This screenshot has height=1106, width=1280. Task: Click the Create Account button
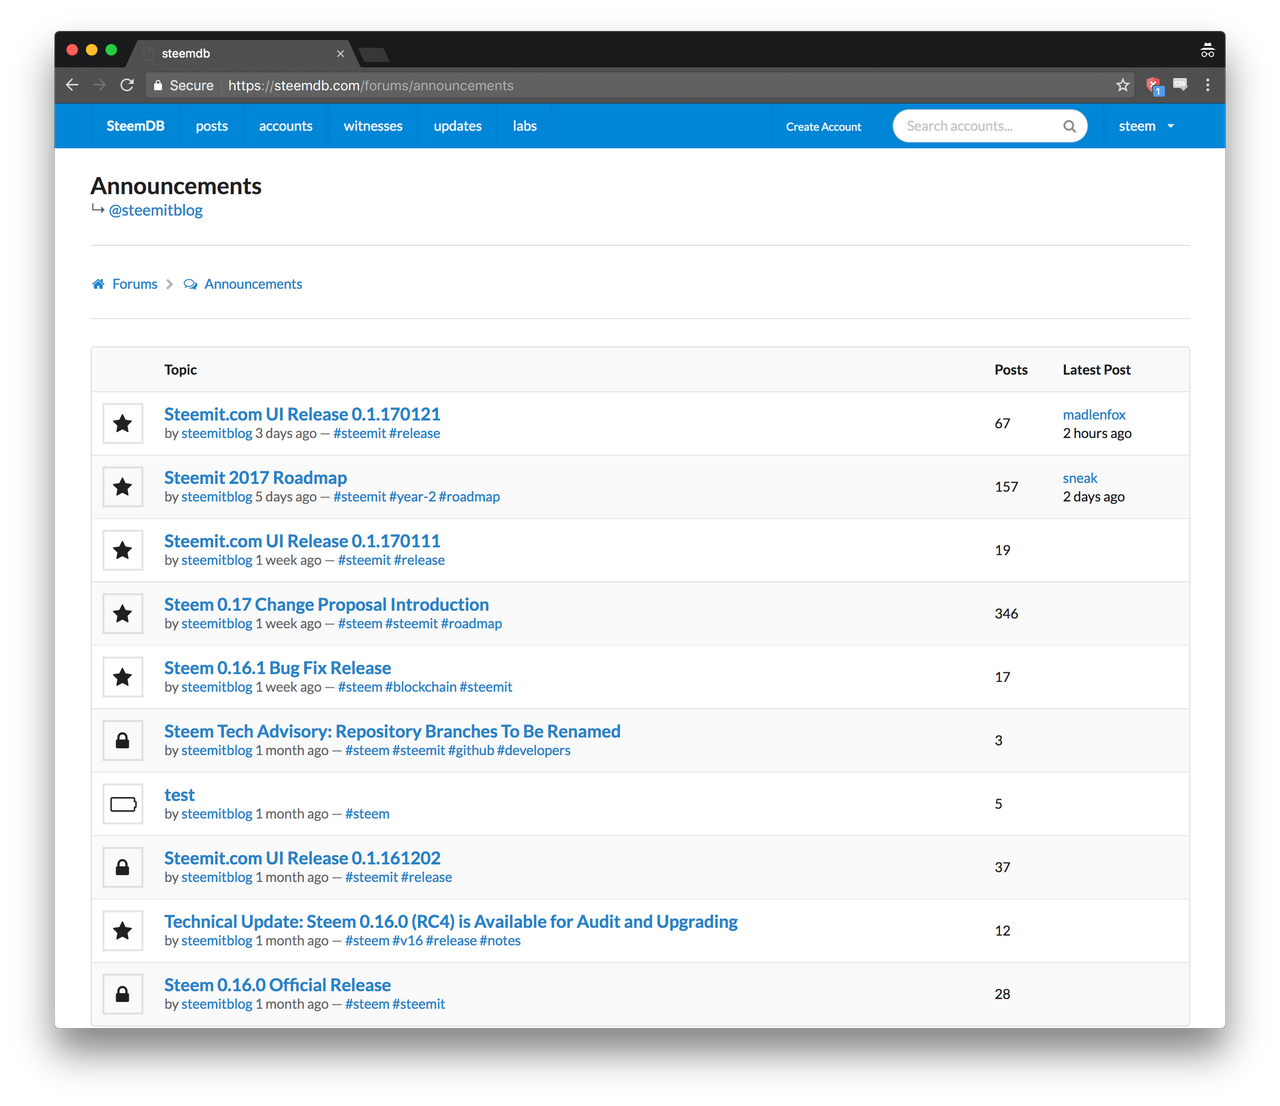click(823, 126)
